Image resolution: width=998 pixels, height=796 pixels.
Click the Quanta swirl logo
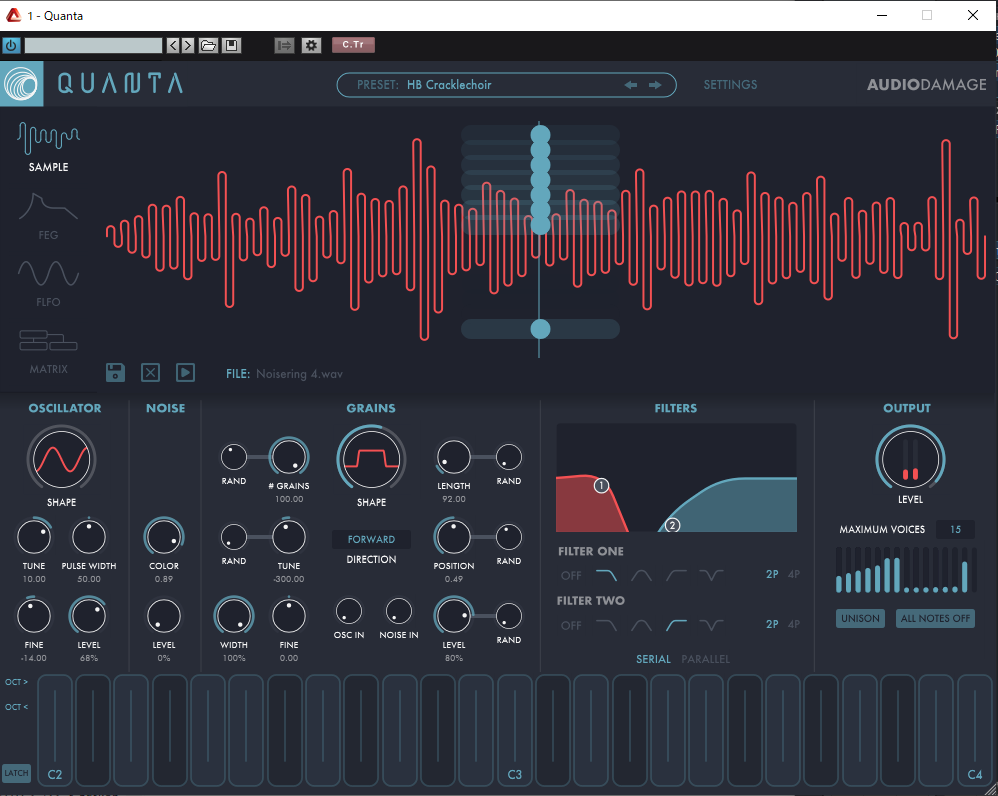coord(22,84)
